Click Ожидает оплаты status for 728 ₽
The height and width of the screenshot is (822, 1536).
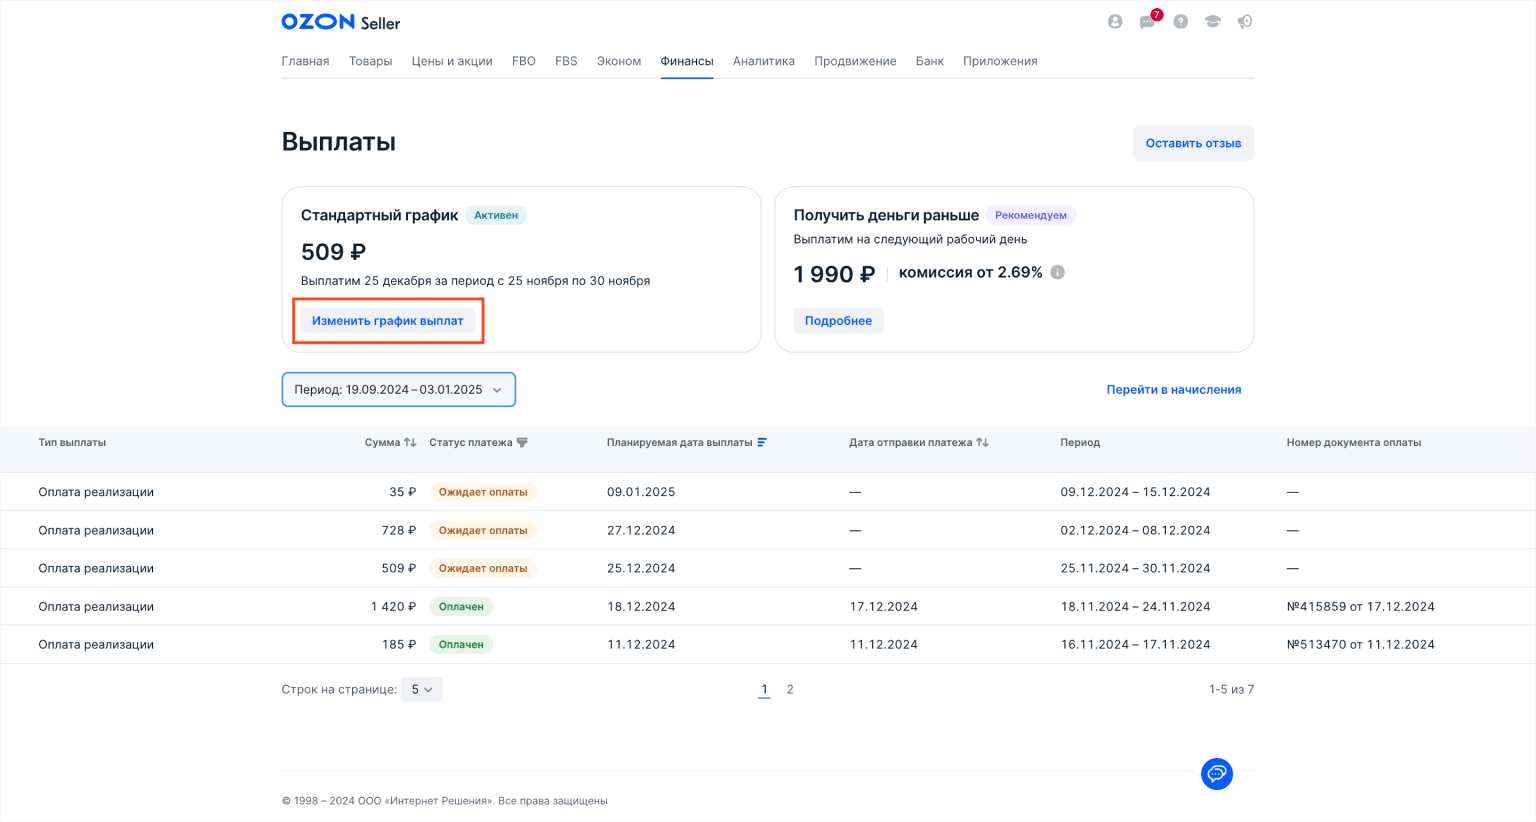(x=483, y=530)
